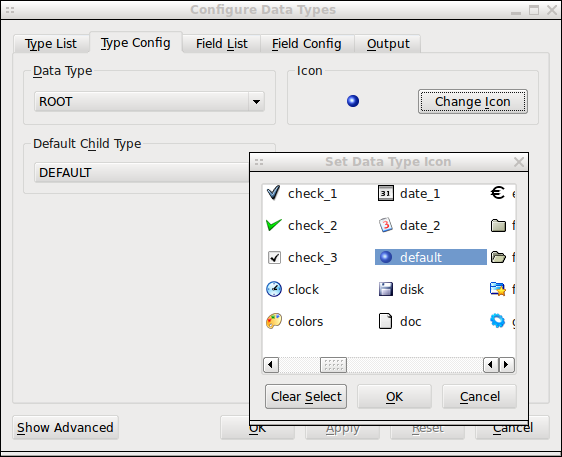Pick the date_2 calendar page icon
This screenshot has width=562, height=457.
click(x=386, y=225)
